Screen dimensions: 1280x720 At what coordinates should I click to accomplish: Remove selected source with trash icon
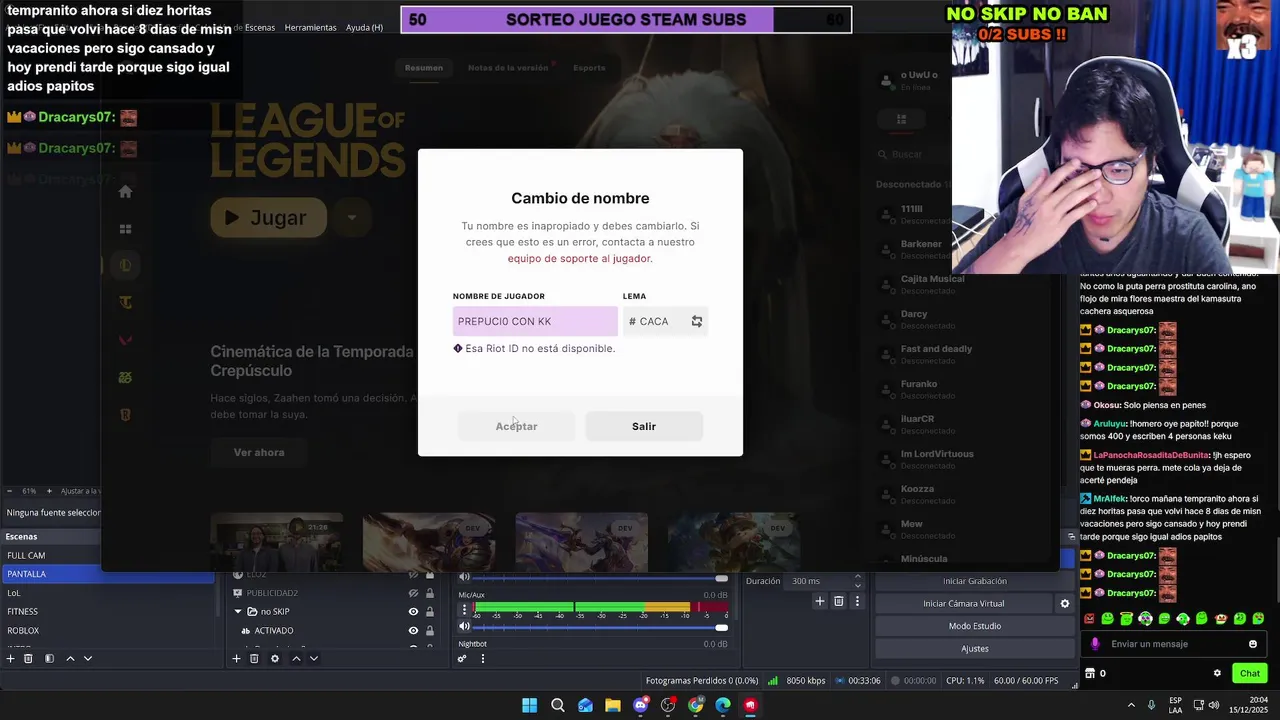(254, 658)
